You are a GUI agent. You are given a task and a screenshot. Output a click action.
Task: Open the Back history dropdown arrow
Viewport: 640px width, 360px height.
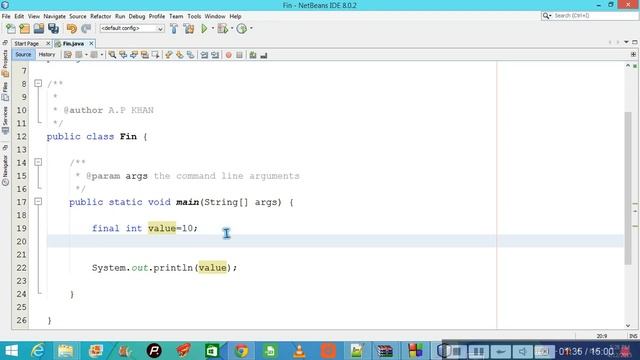pyautogui.click(x=86, y=55)
